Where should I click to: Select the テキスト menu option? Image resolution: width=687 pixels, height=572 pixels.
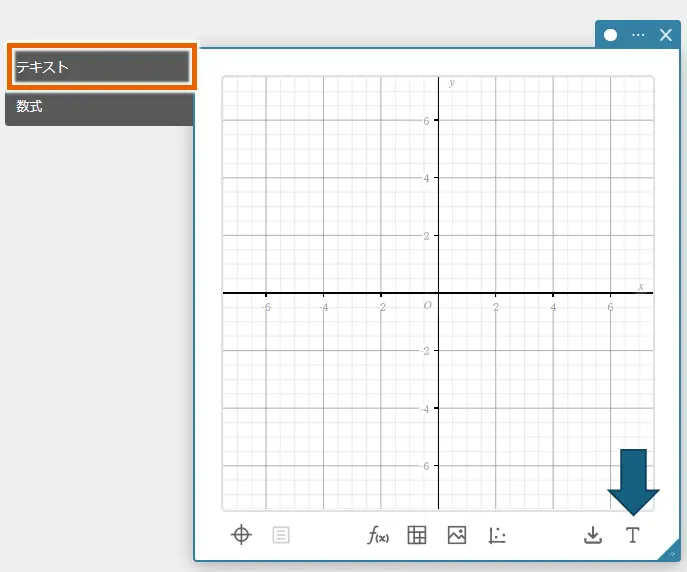[x=100, y=67]
